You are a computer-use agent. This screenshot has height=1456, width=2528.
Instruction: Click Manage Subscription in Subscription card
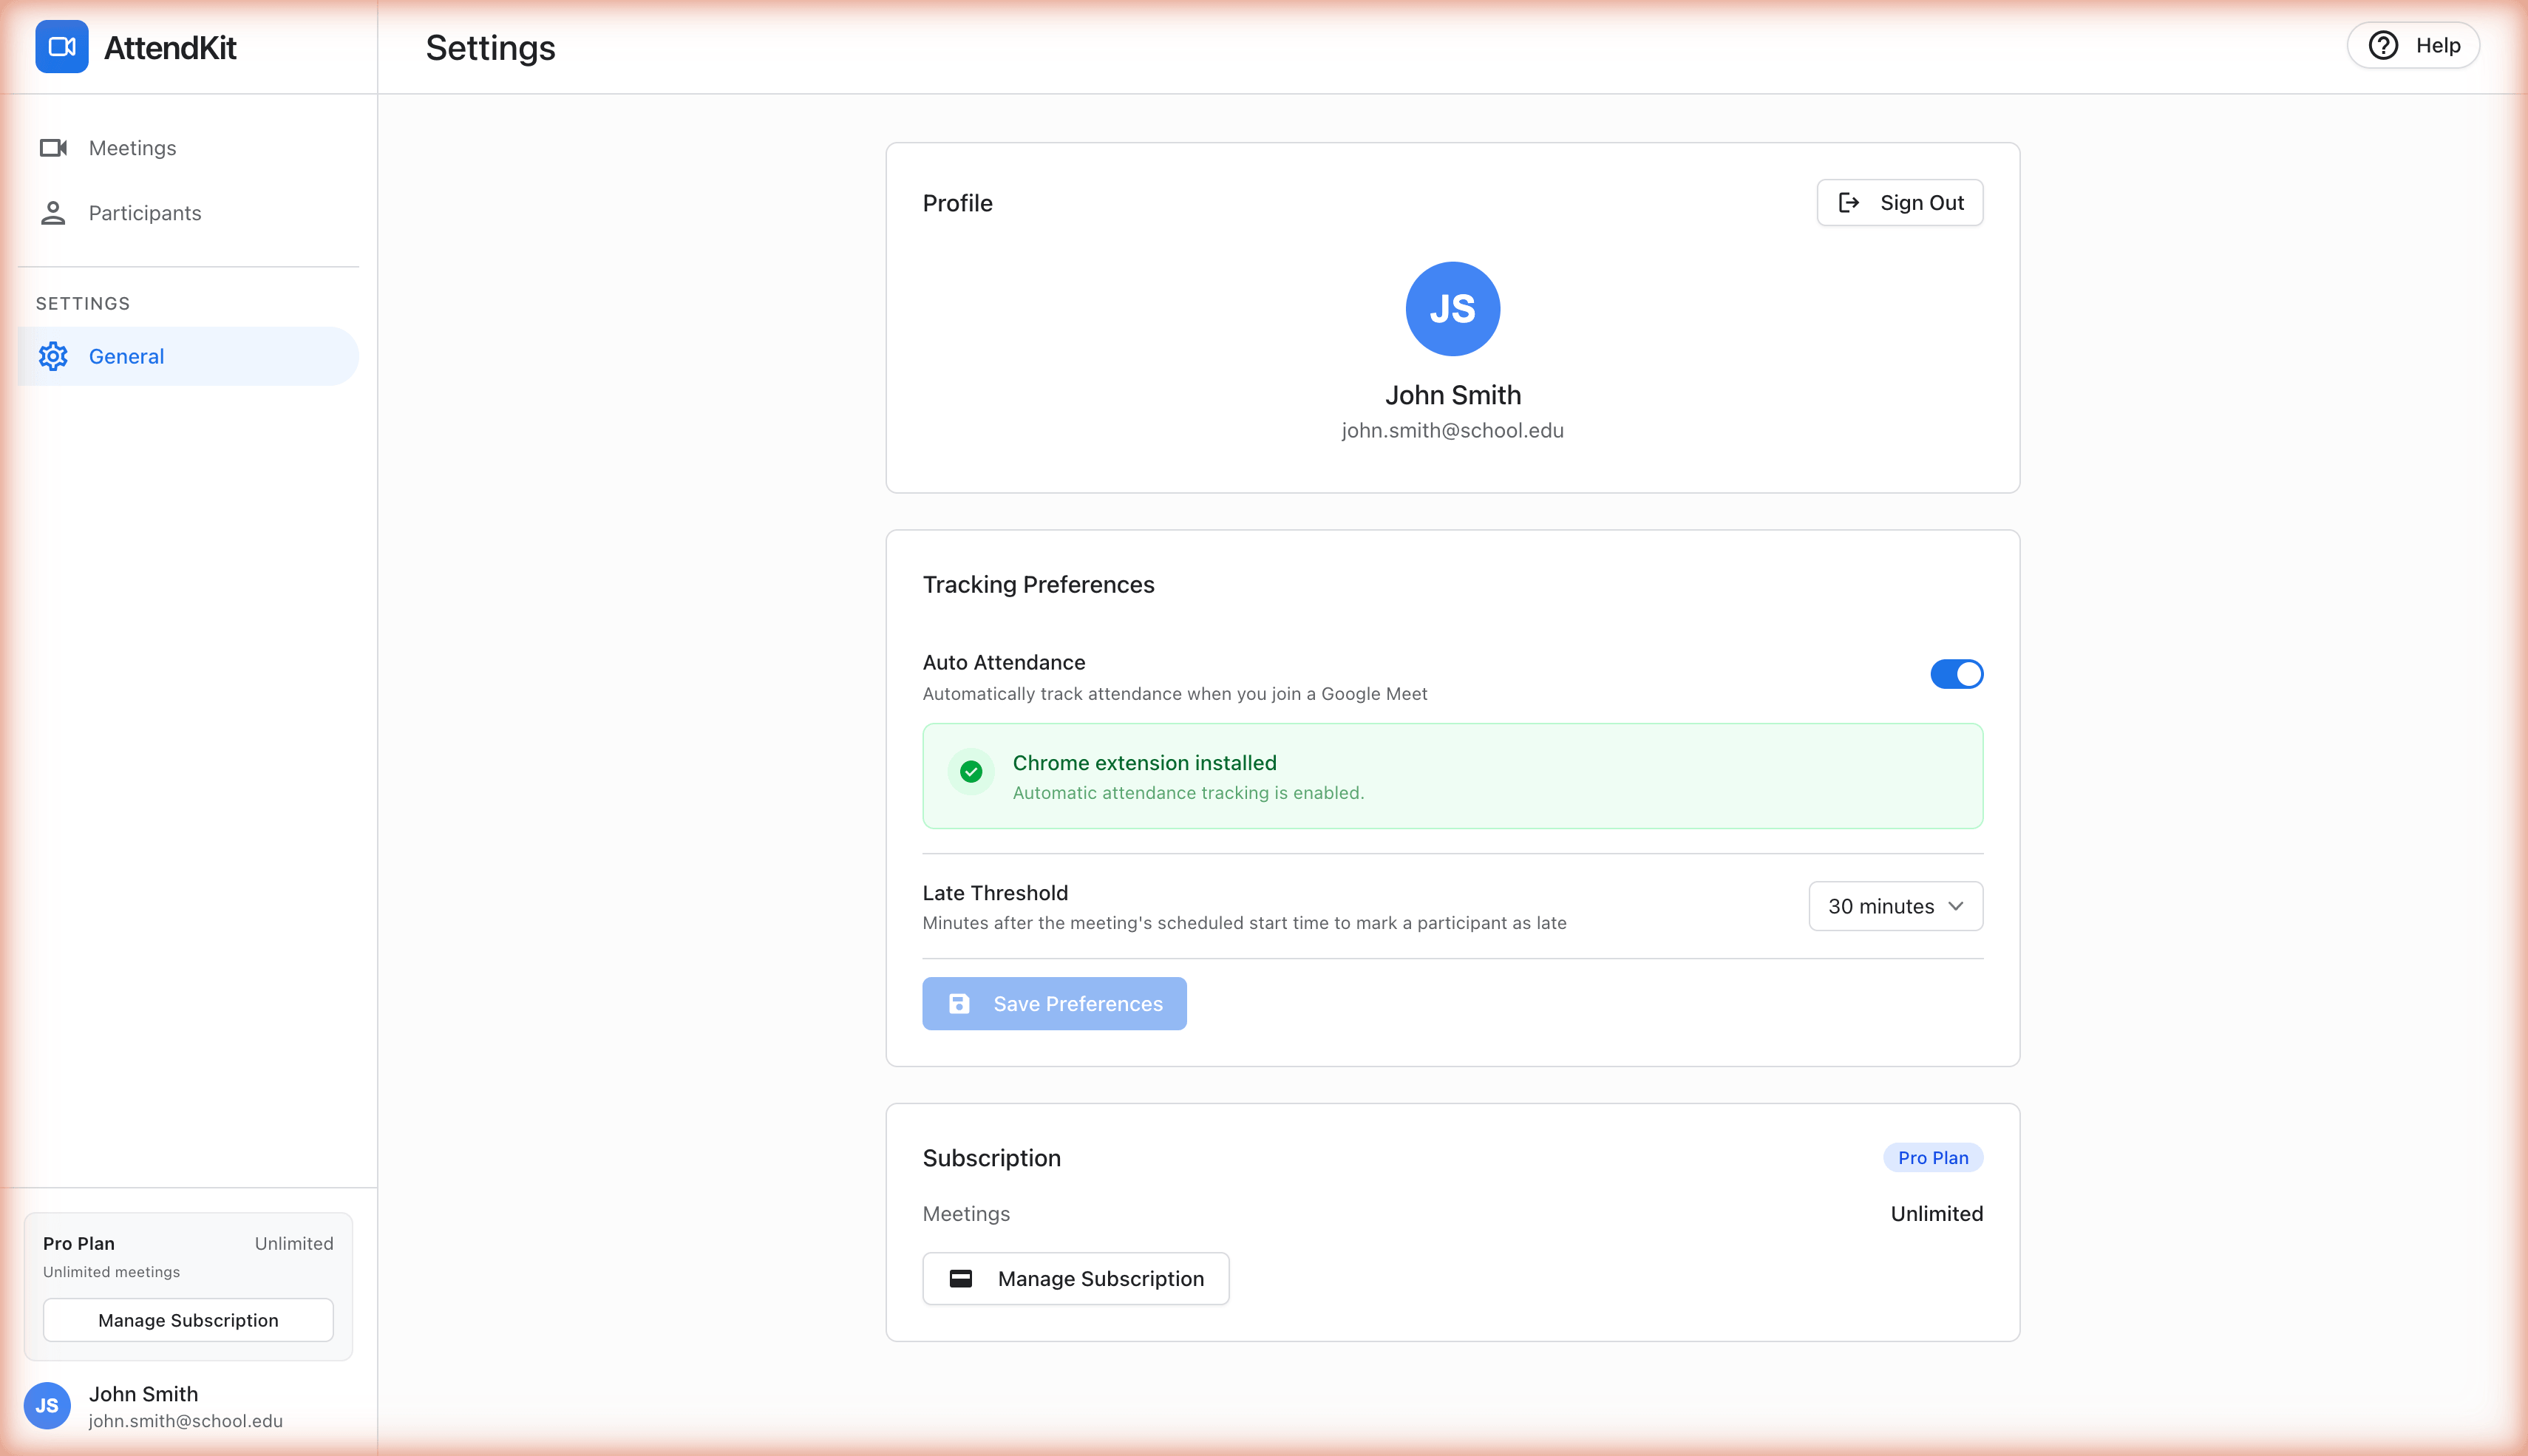click(1075, 1278)
